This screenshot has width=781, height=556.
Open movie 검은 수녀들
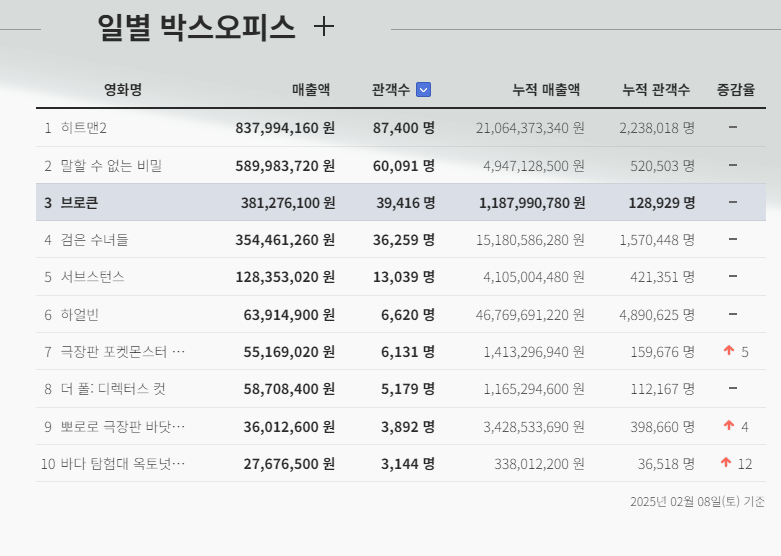coord(94,240)
